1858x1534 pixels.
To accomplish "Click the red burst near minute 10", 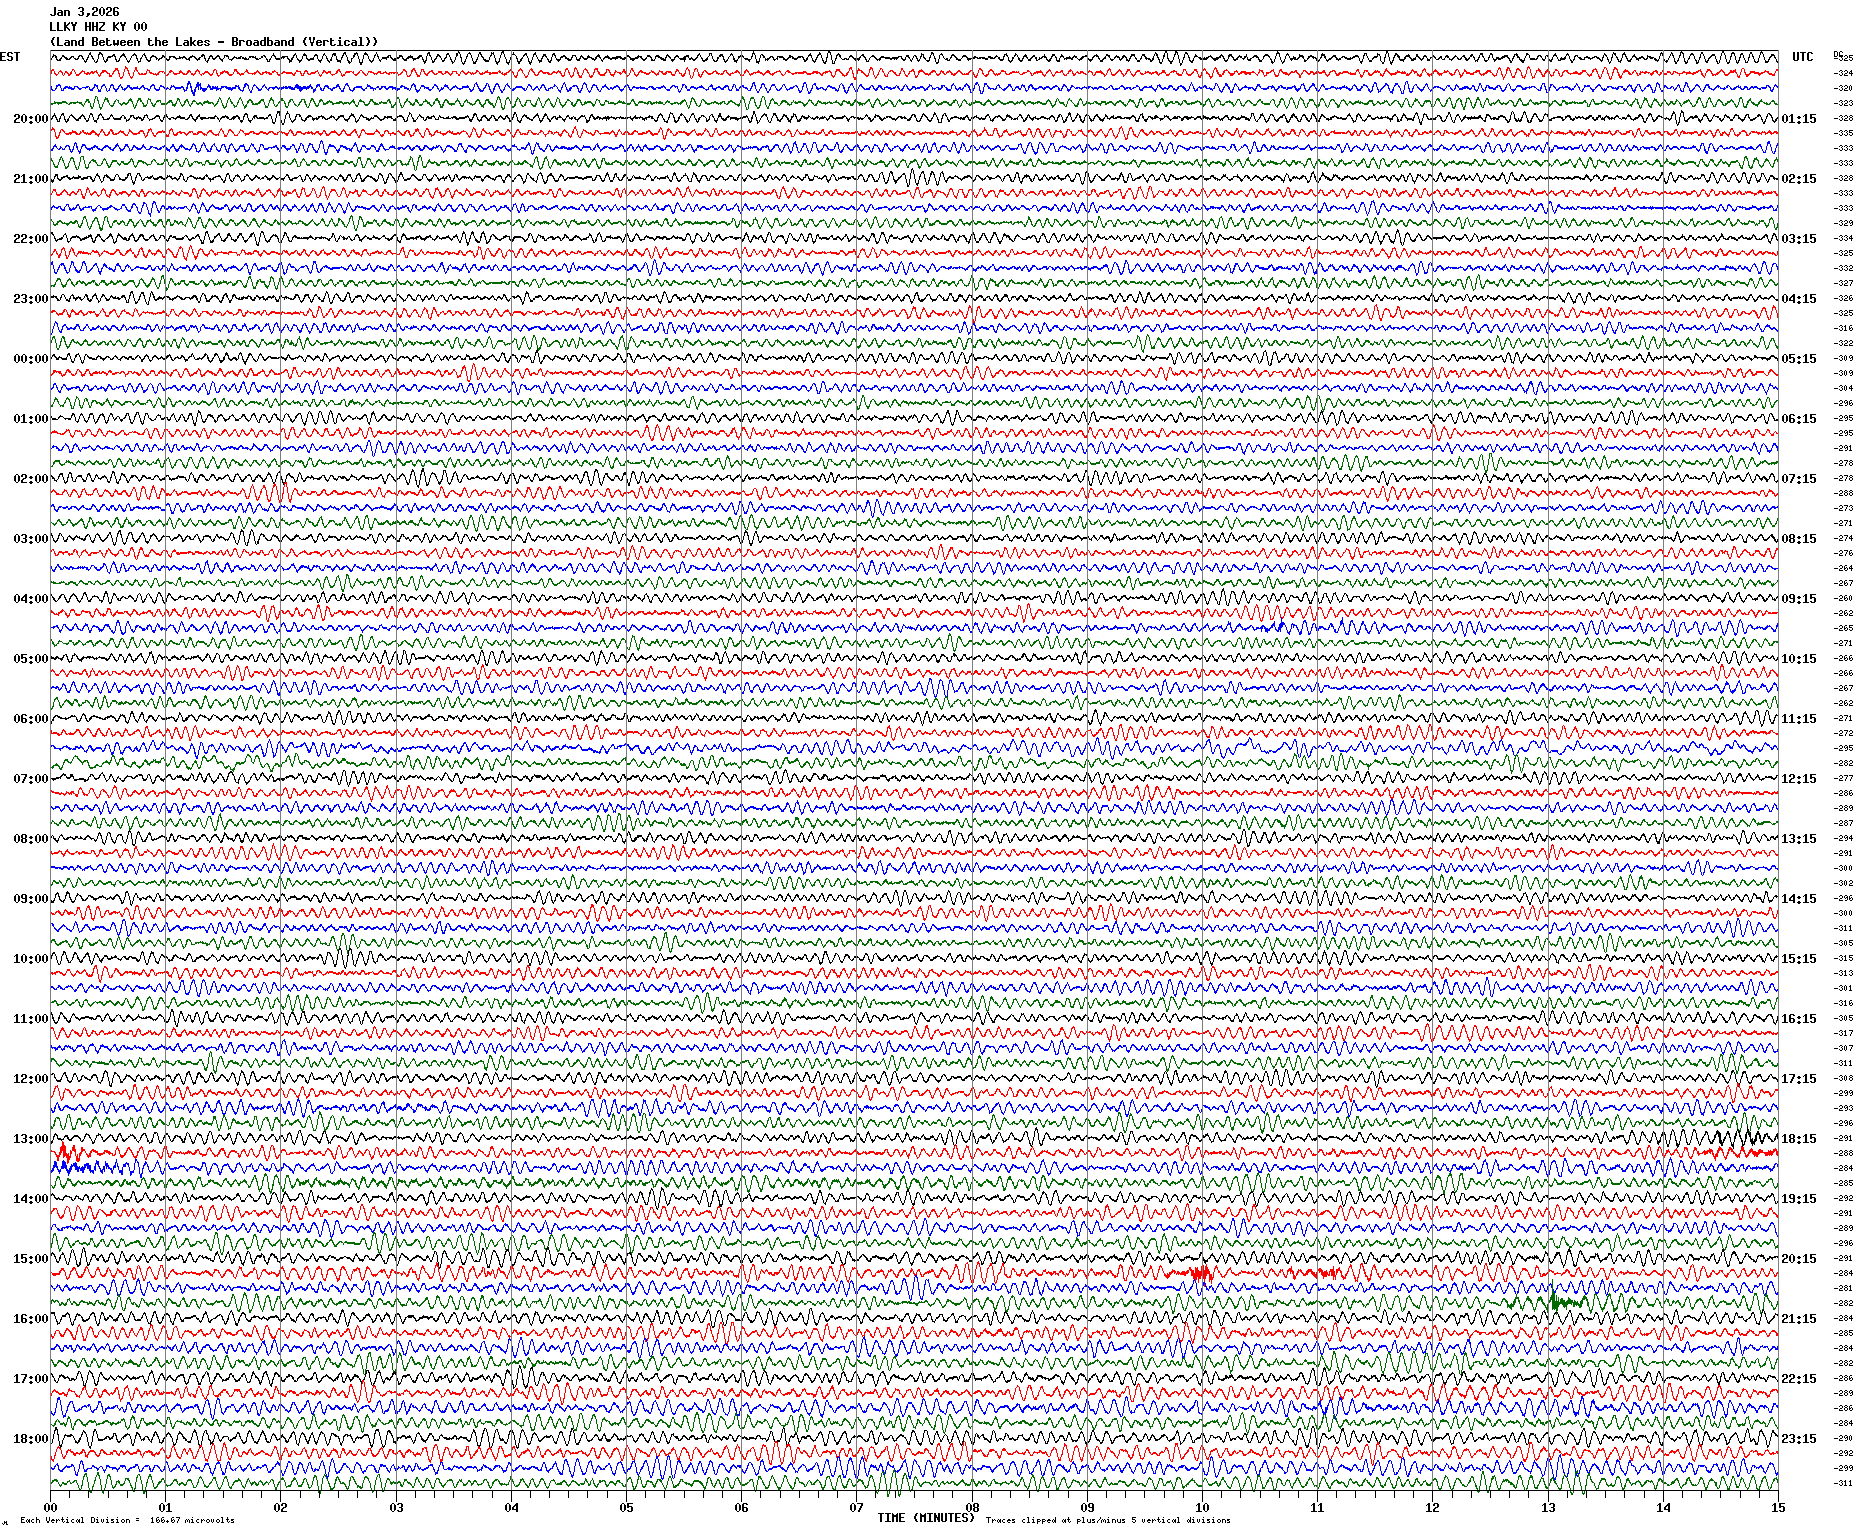I will 1201,1273.
